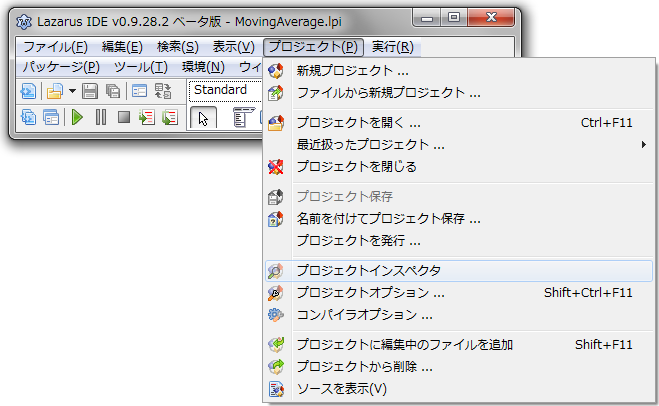The width and height of the screenshot is (659, 406).
Task: Open the 検索(S) menu
Action: pos(178,47)
